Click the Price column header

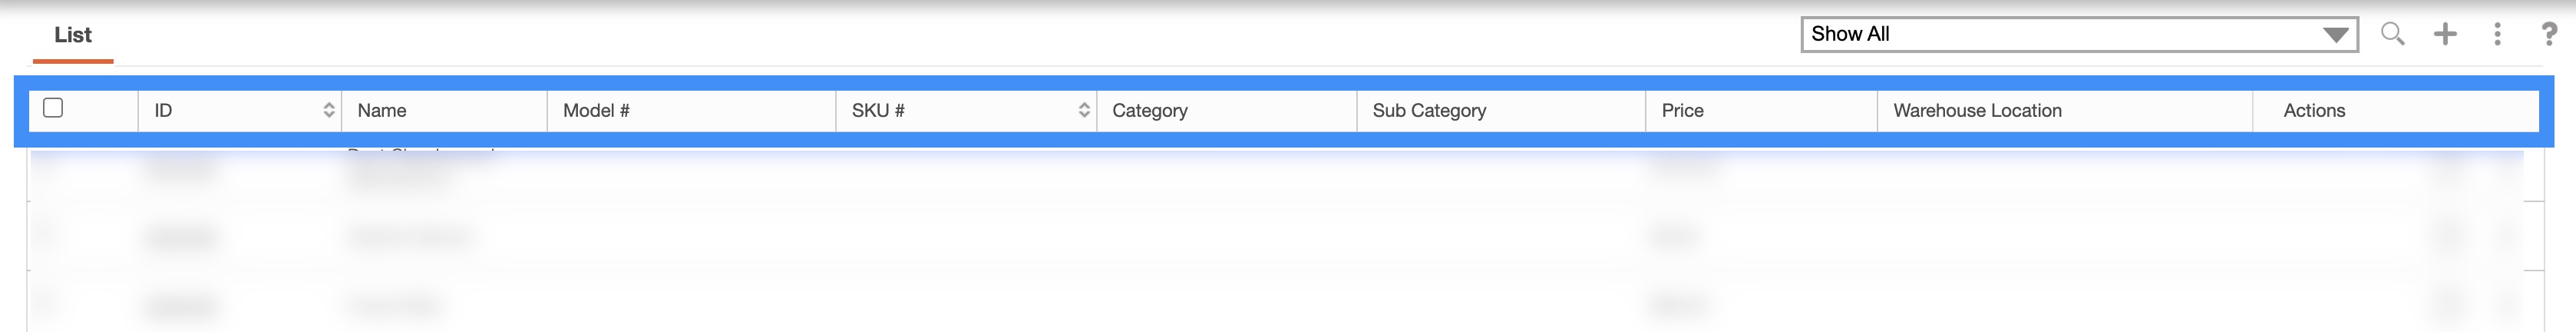1682,110
